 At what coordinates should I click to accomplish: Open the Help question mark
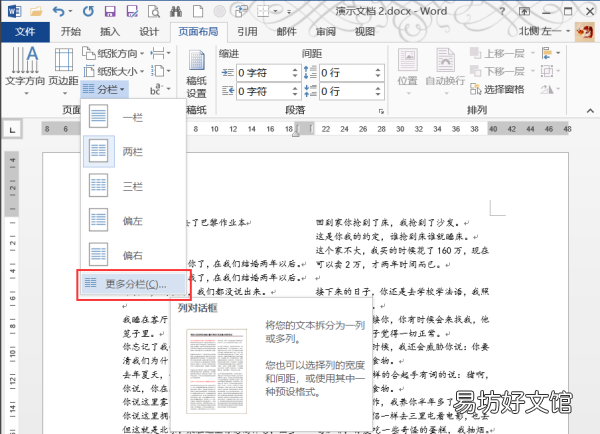tap(502, 11)
